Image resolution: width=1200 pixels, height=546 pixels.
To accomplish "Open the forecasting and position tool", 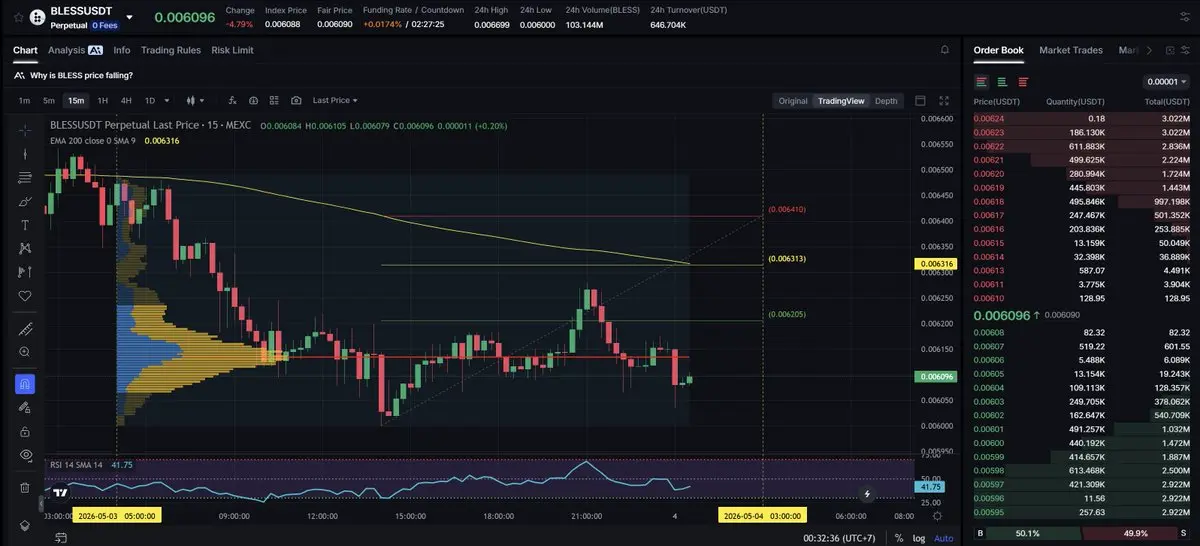I will tap(25, 272).
